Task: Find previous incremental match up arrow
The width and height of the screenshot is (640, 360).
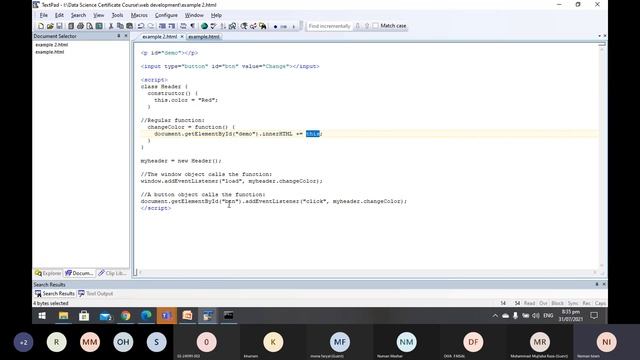Action: 367,26
